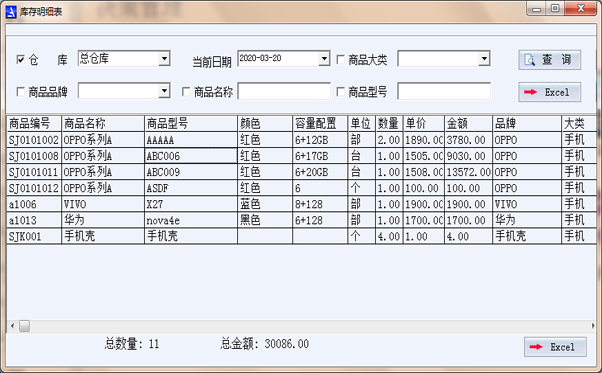The width and height of the screenshot is (602, 373).
Task: Click the 商品型号 text input field
Action: tap(444, 91)
